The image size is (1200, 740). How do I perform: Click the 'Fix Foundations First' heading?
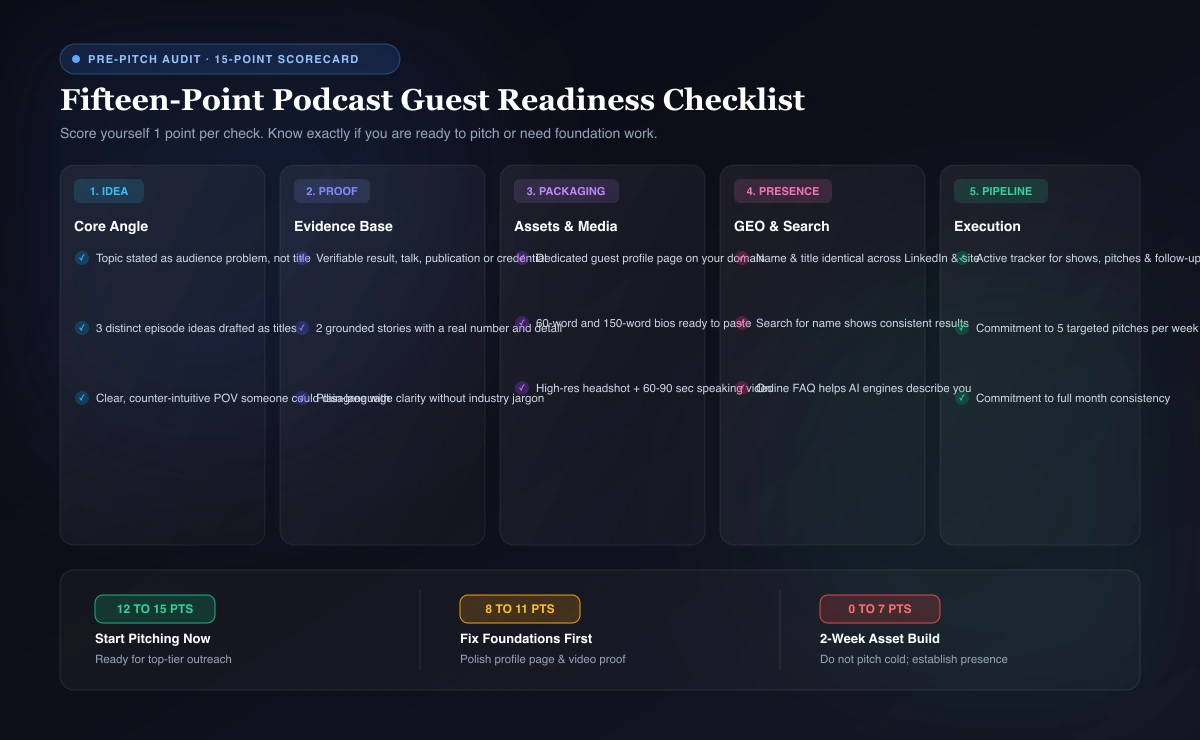526,638
